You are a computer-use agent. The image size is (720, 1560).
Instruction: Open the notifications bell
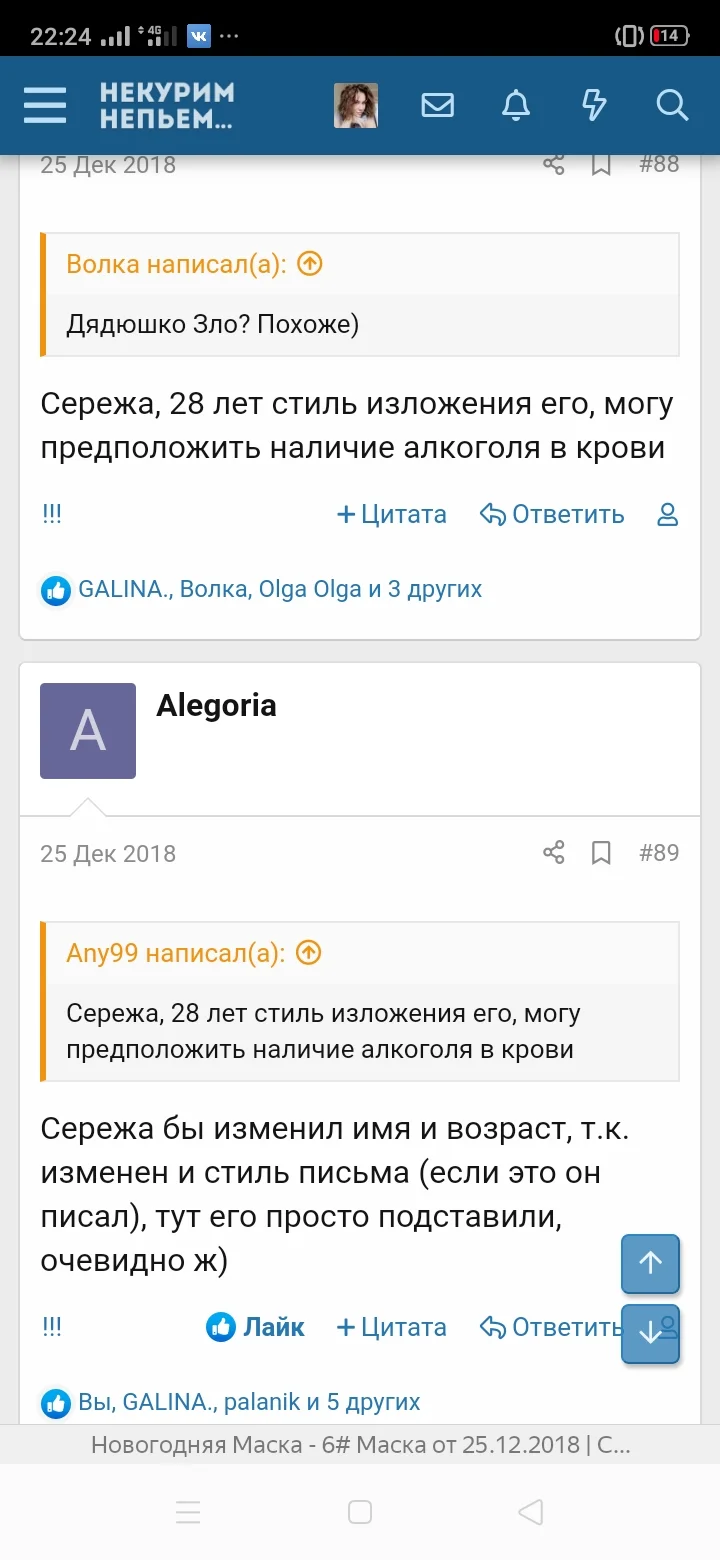point(516,105)
